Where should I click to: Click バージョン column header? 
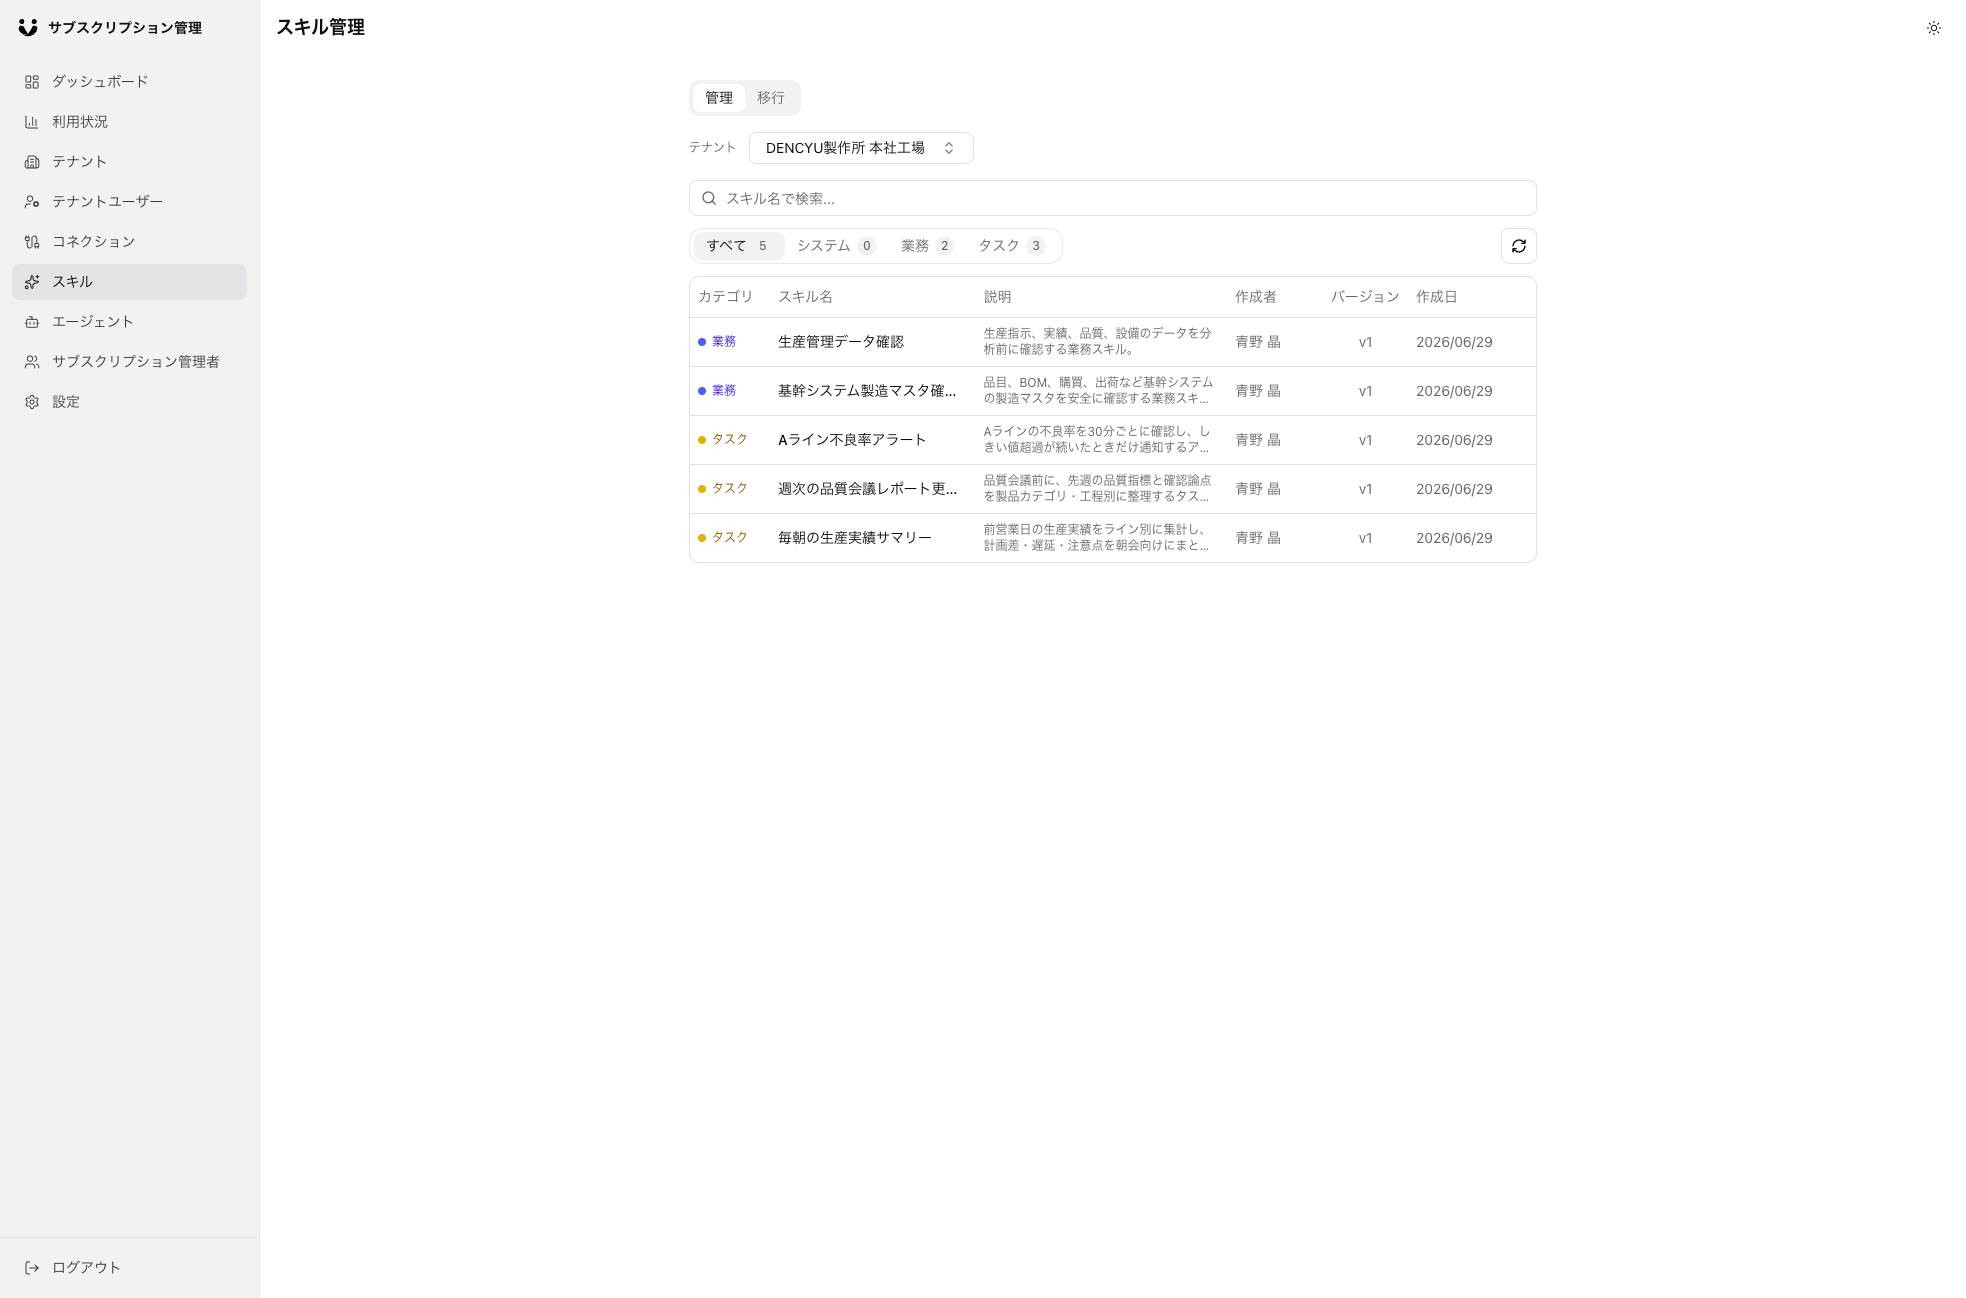(x=1365, y=297)
